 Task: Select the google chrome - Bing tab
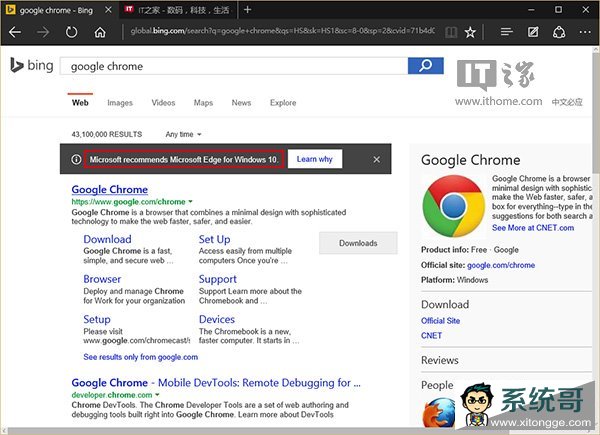56,10
